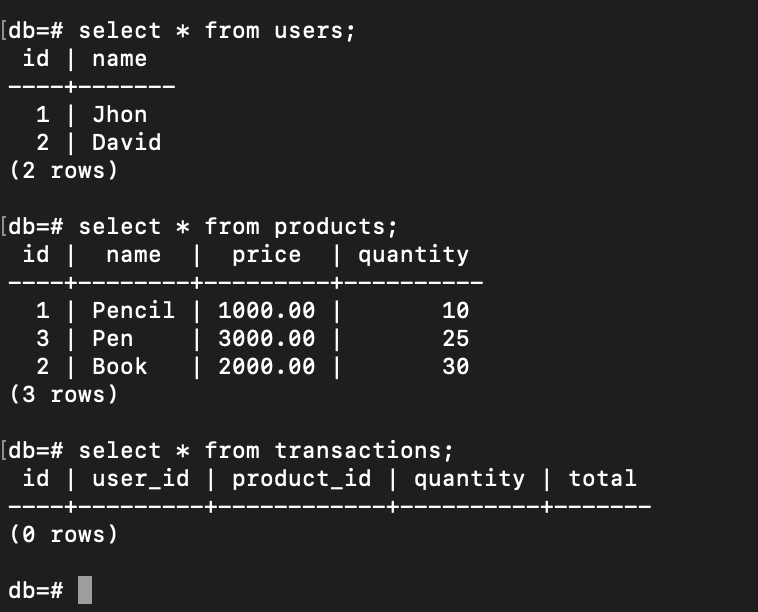The image size is (758, 612).
Task: Click the 'select * from transactions;' command
Action: [x=265, y=451]
